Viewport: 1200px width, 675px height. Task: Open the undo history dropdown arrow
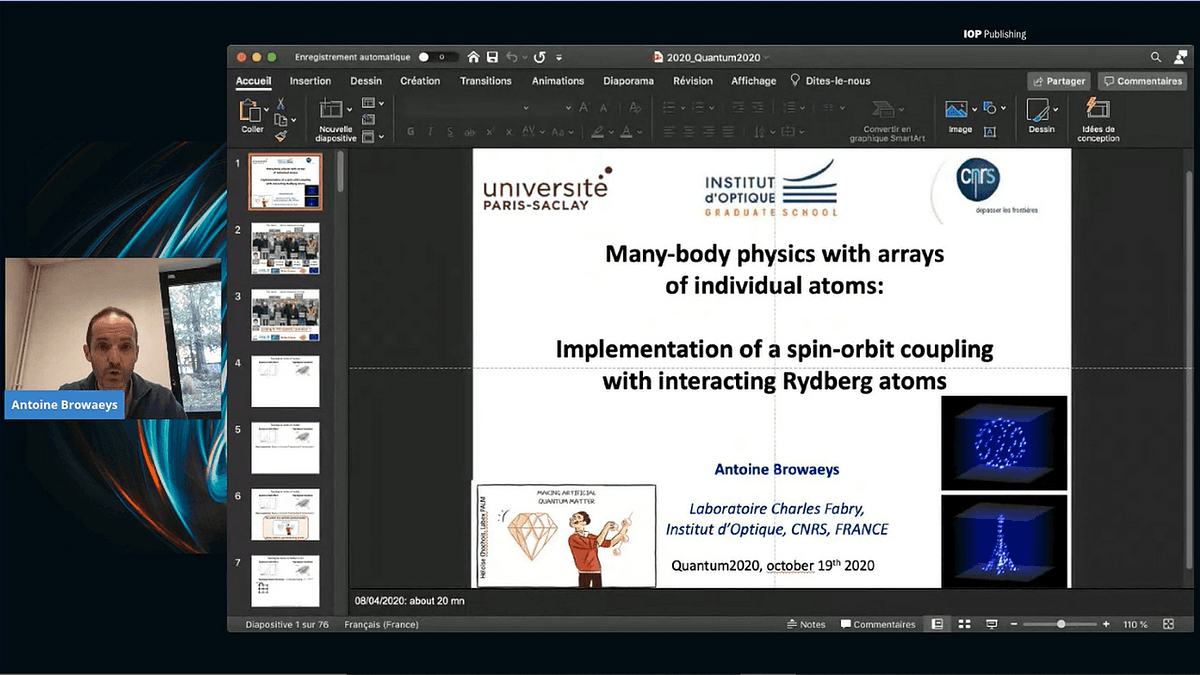point(524,57)
